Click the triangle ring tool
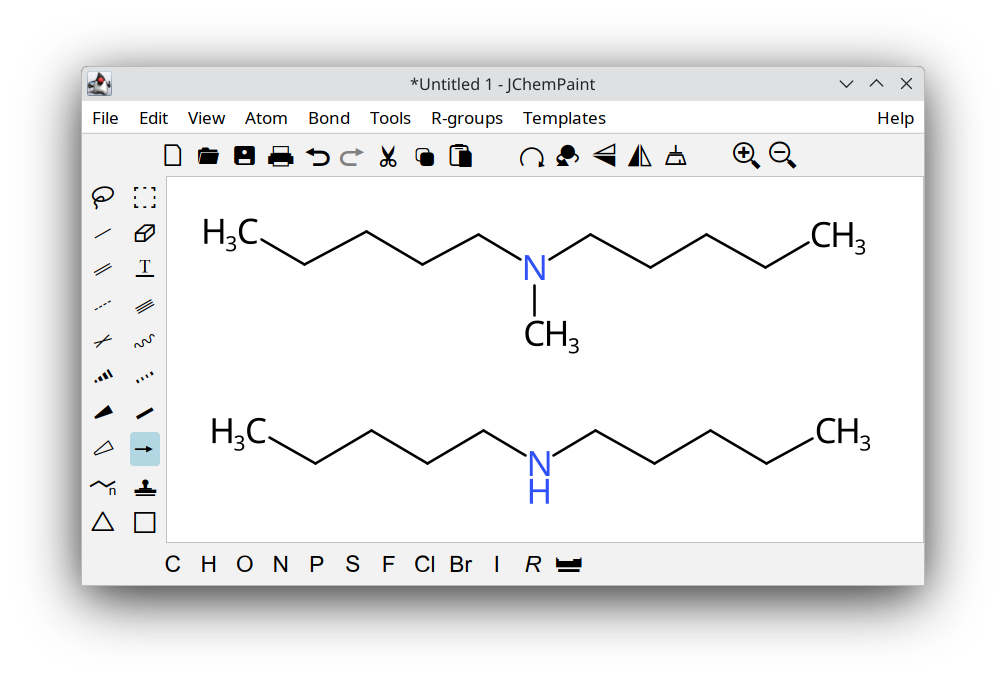1006x682 pixels. [103, 522]
